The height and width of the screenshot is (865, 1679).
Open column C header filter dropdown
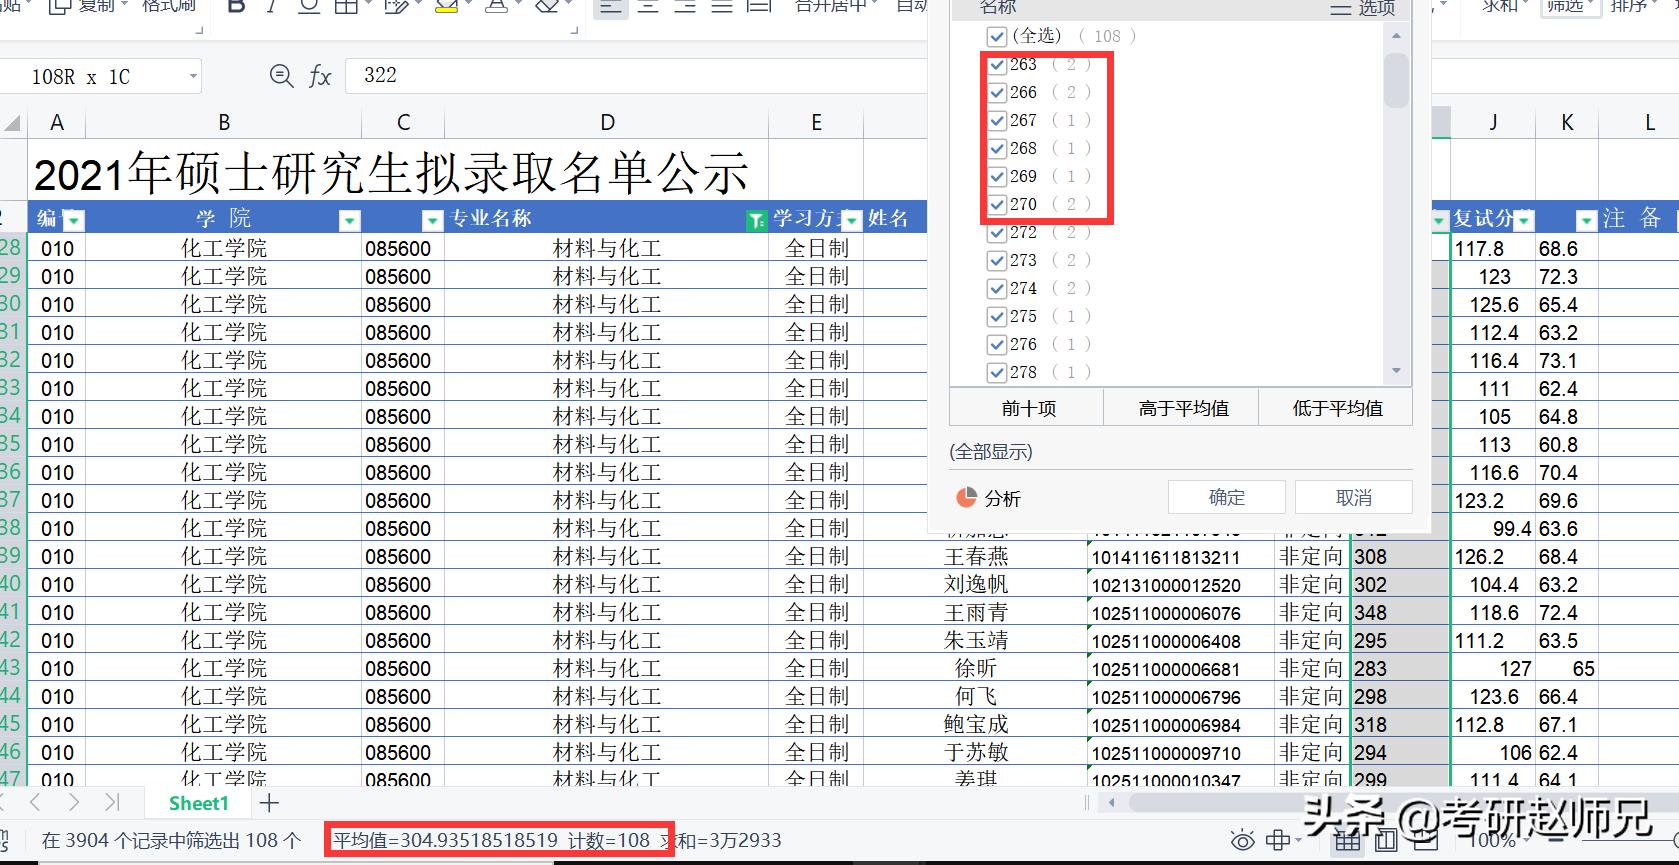tap(432, 220)
